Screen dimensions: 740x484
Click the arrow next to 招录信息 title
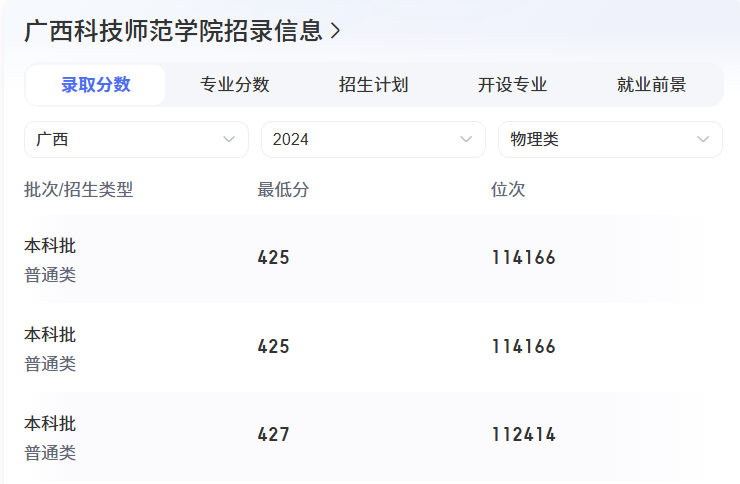pyautogui.click(x=335, y=32)
